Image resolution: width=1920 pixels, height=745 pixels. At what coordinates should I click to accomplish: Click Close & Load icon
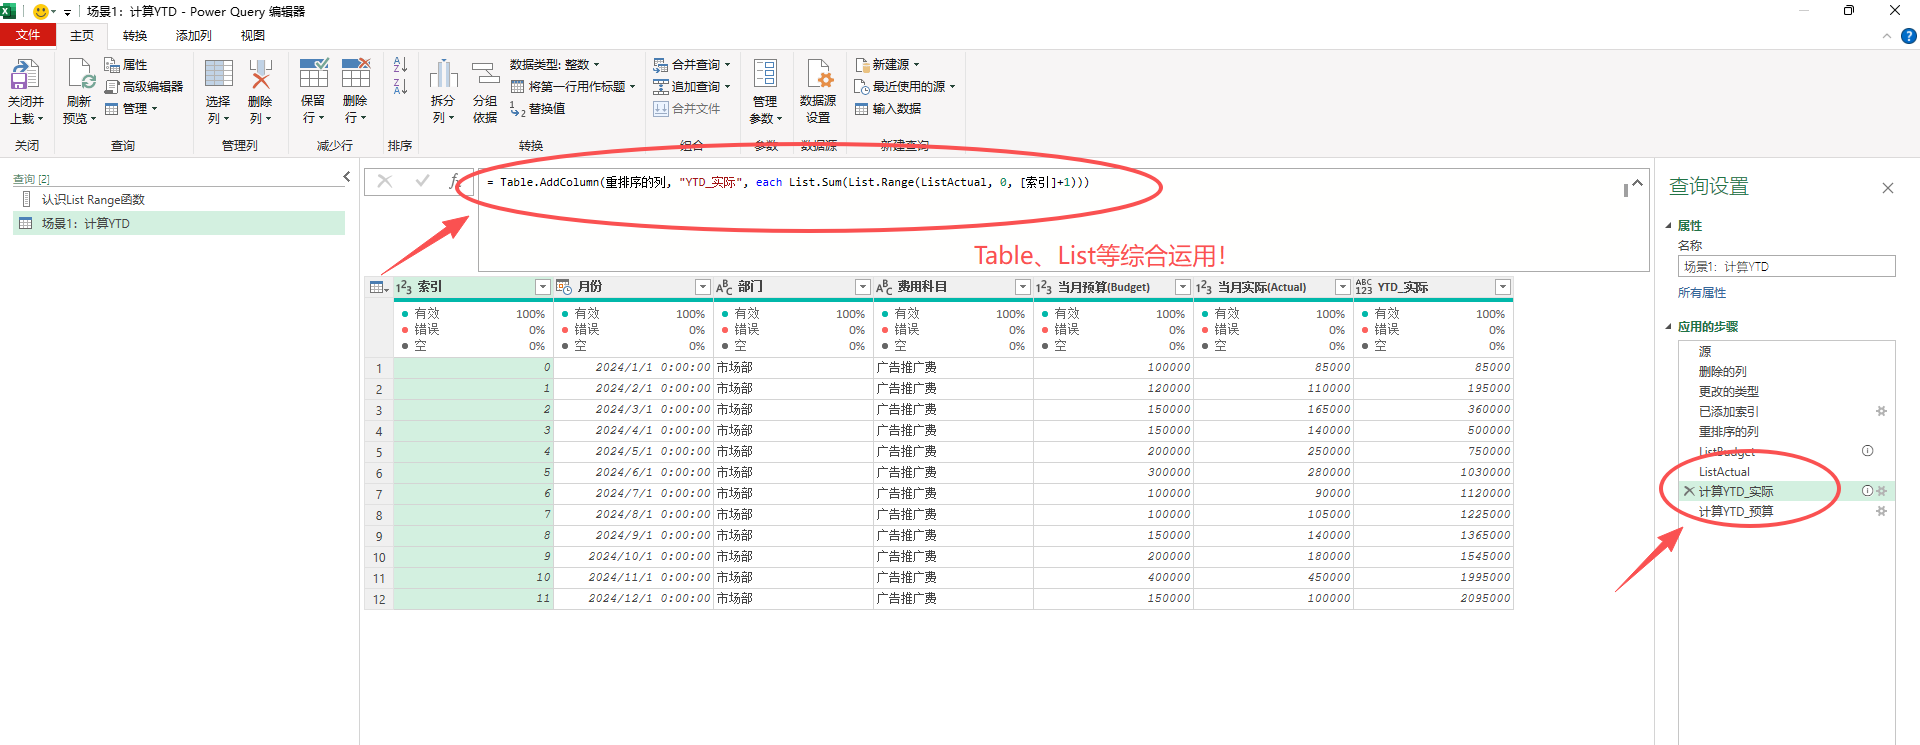pyautogui.click(x=24, y=76)
